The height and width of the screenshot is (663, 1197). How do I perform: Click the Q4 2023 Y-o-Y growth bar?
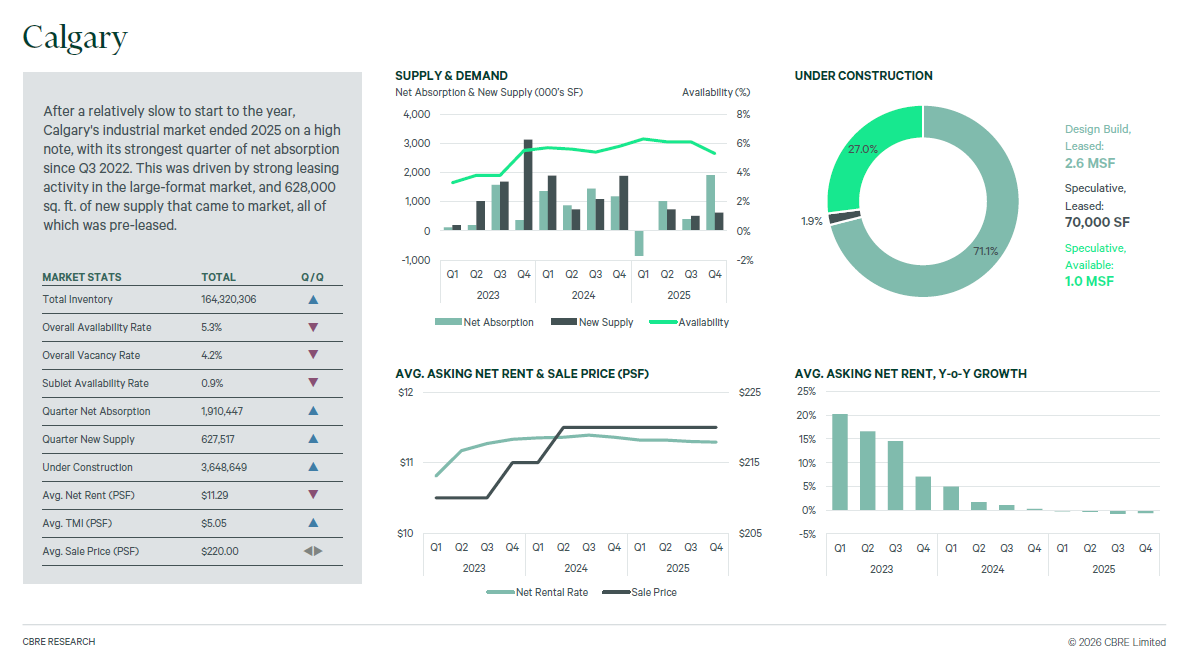923,493
